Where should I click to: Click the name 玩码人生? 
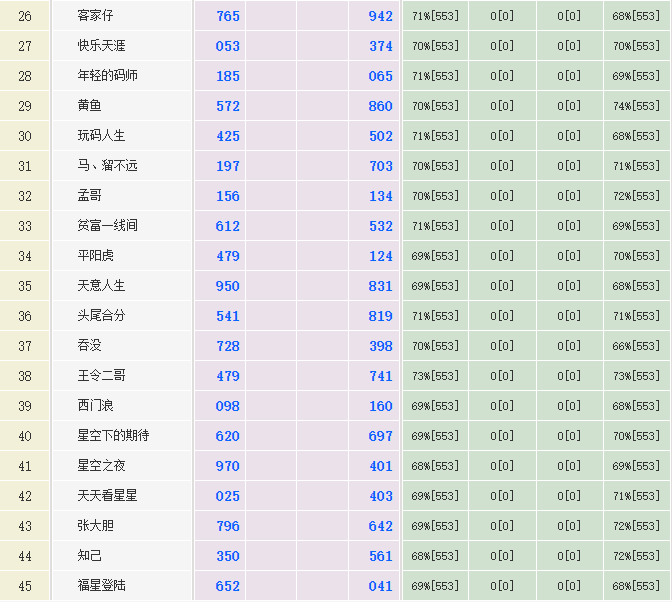pos(102,136)
